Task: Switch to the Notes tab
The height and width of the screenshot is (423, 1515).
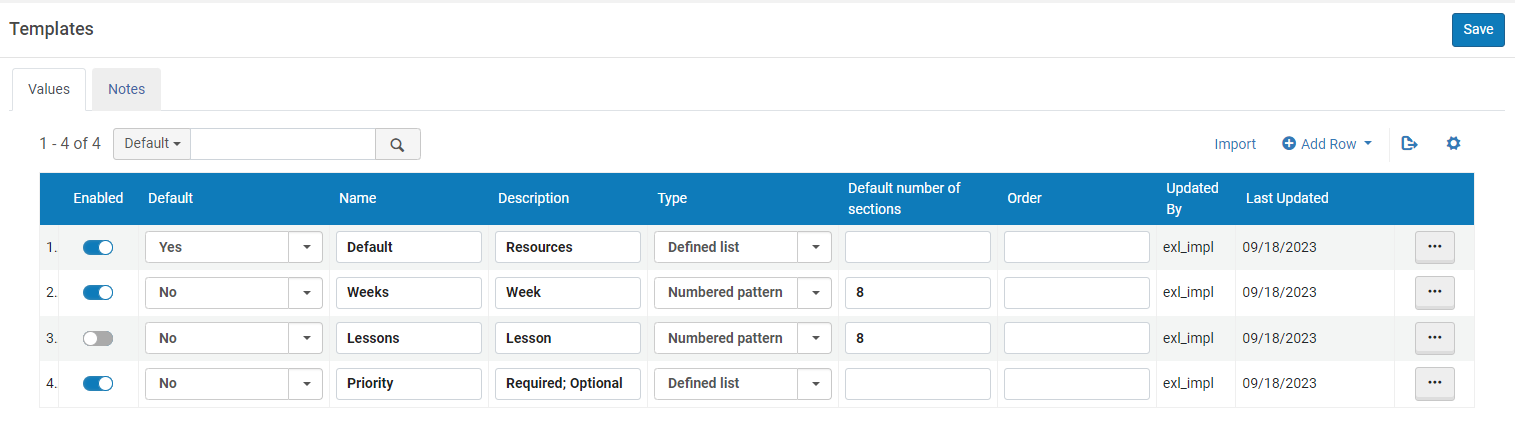Action: coord(127,89)
